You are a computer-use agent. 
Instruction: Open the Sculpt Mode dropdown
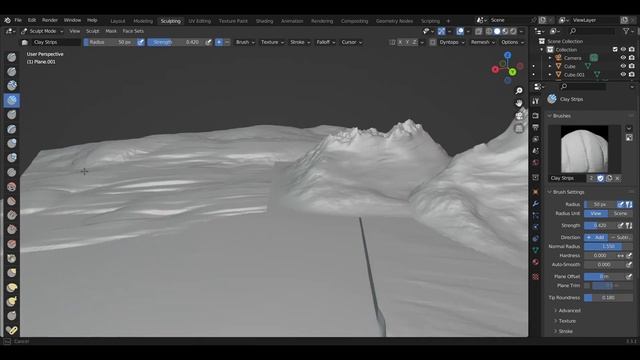tap(42, 31)
